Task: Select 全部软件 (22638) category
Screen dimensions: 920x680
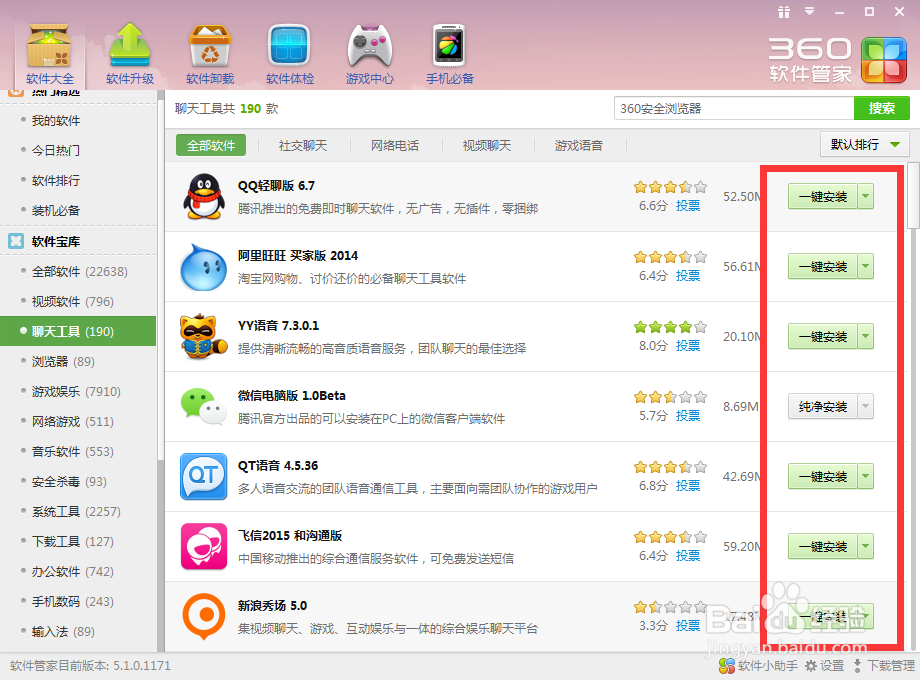Action: [x=79, y=271]
